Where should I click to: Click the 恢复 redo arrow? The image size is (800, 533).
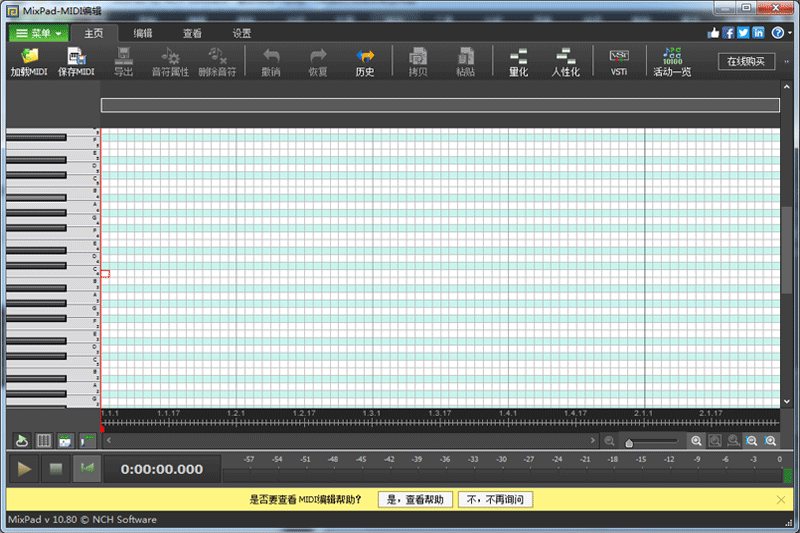coord(318,62)
